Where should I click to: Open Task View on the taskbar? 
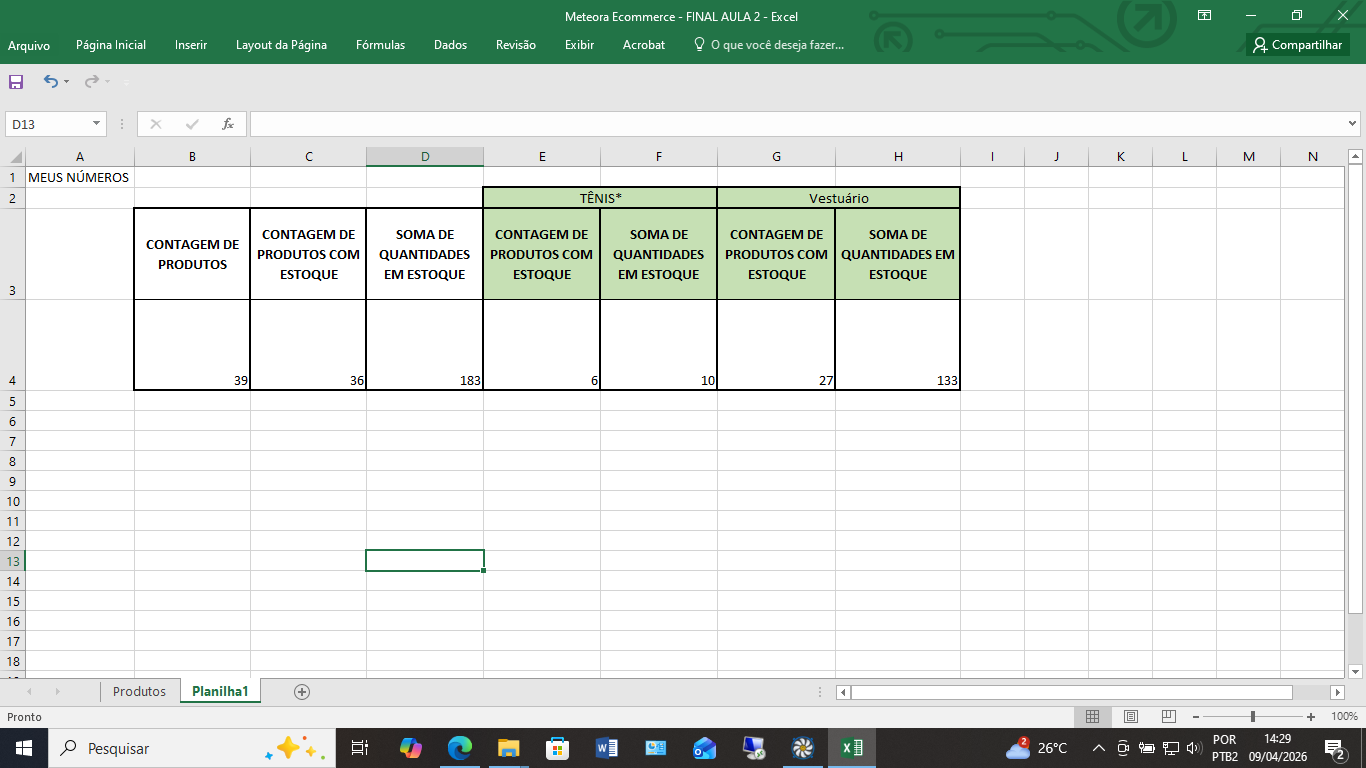point(360,748)
